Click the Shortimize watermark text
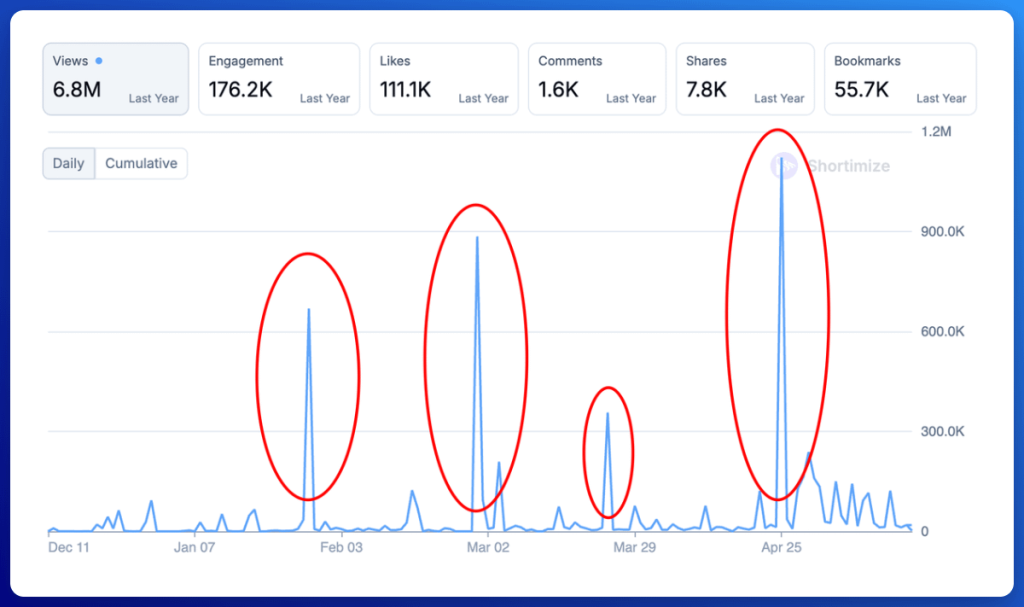The image size is (1024, 607). pos(848,166)
